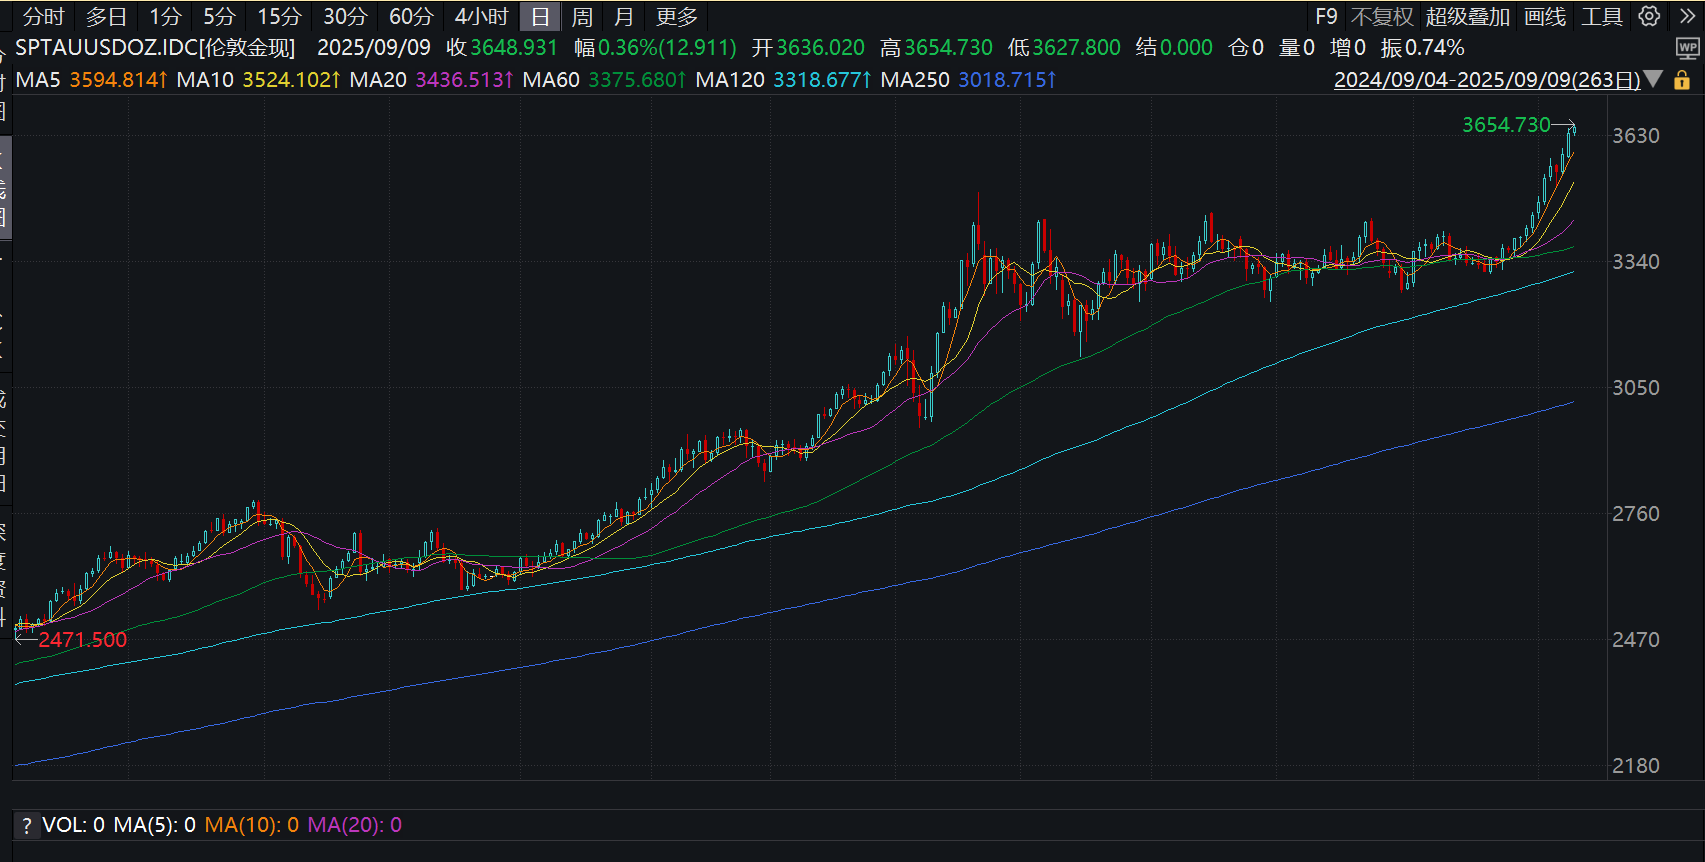Select the 分时 intraday tab
1705x862 pixels.
click(x=43, y=17)
